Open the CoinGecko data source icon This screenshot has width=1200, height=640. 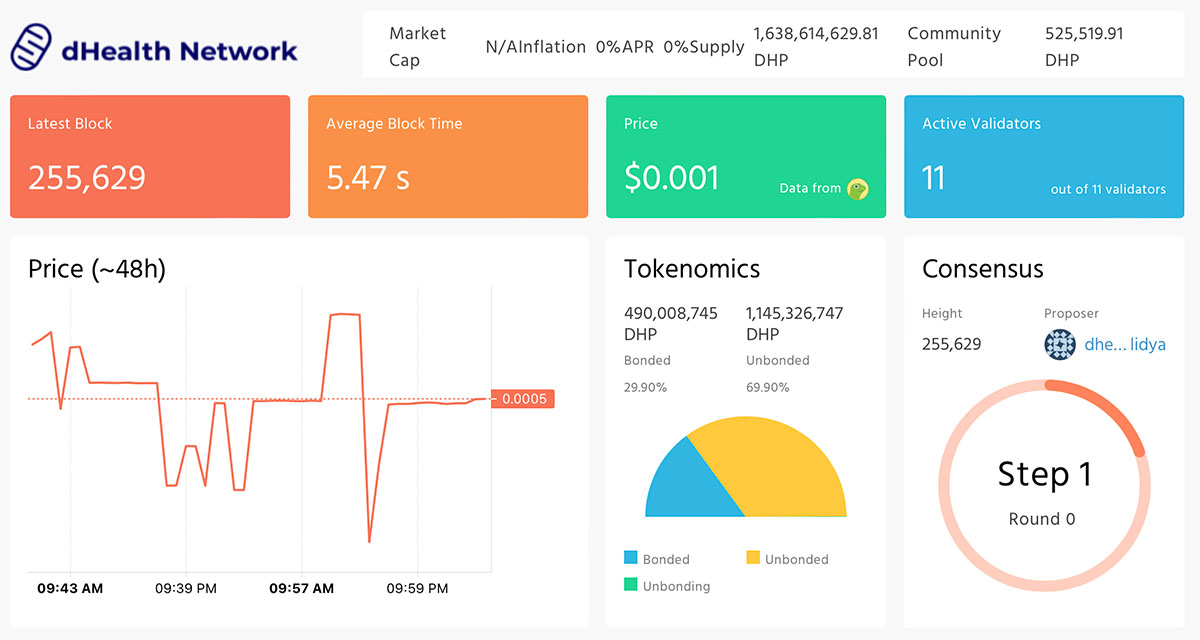click(x=857, y=189)
